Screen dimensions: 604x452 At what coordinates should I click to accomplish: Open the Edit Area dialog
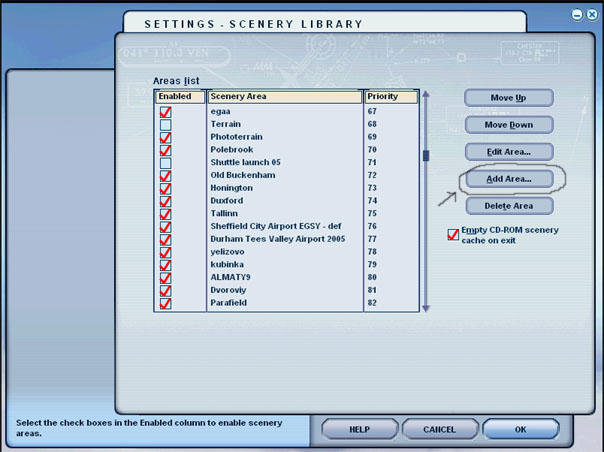pyautogui.click(x=509, y=152)
